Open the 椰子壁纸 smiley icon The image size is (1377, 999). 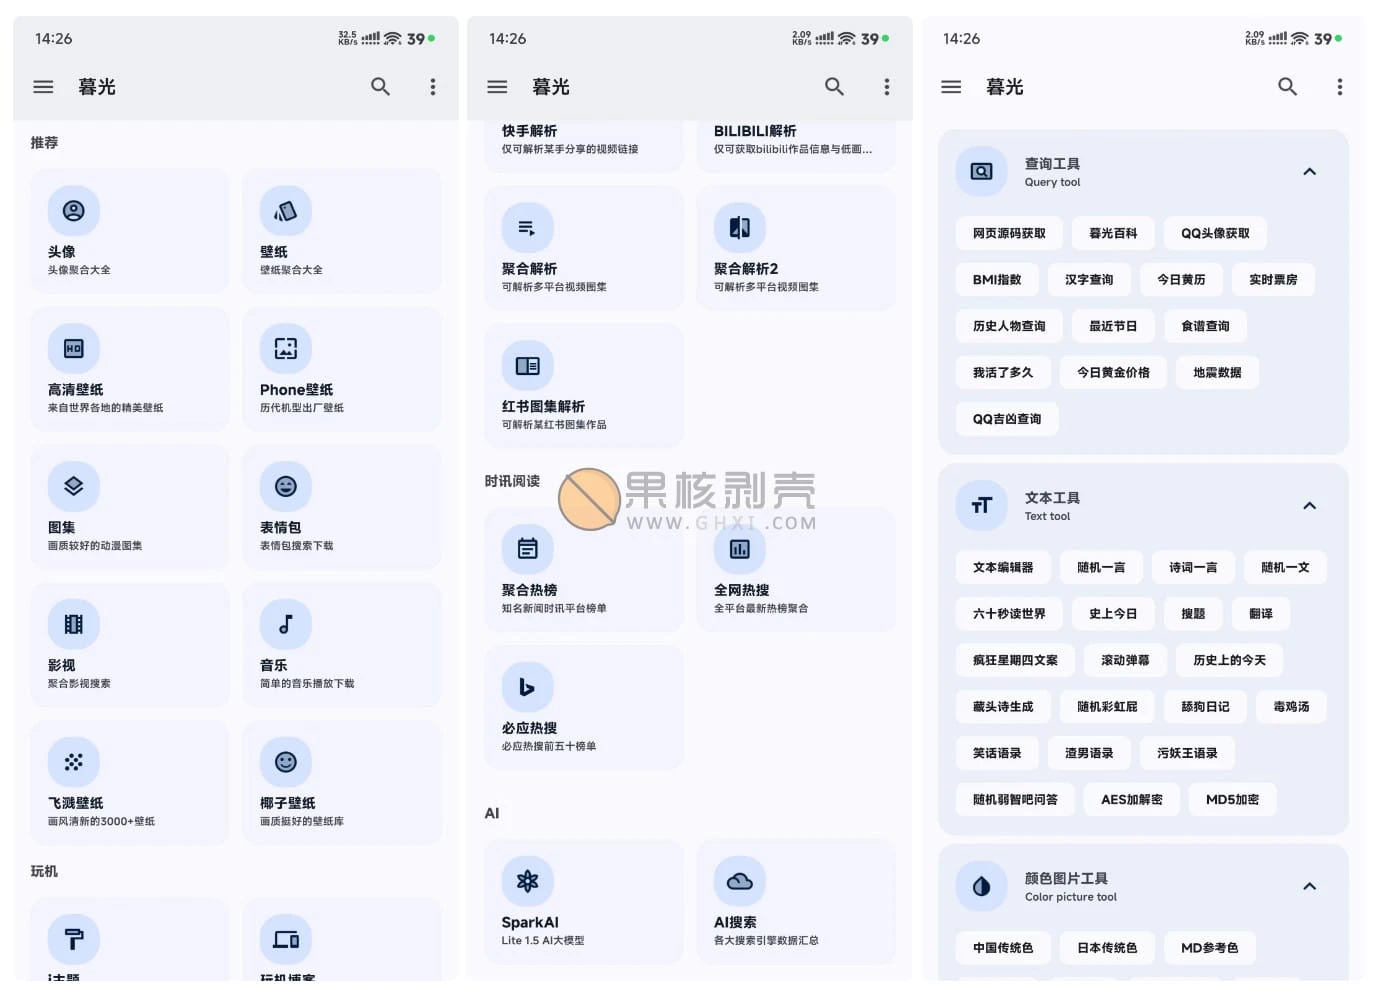tap(286, 763)
